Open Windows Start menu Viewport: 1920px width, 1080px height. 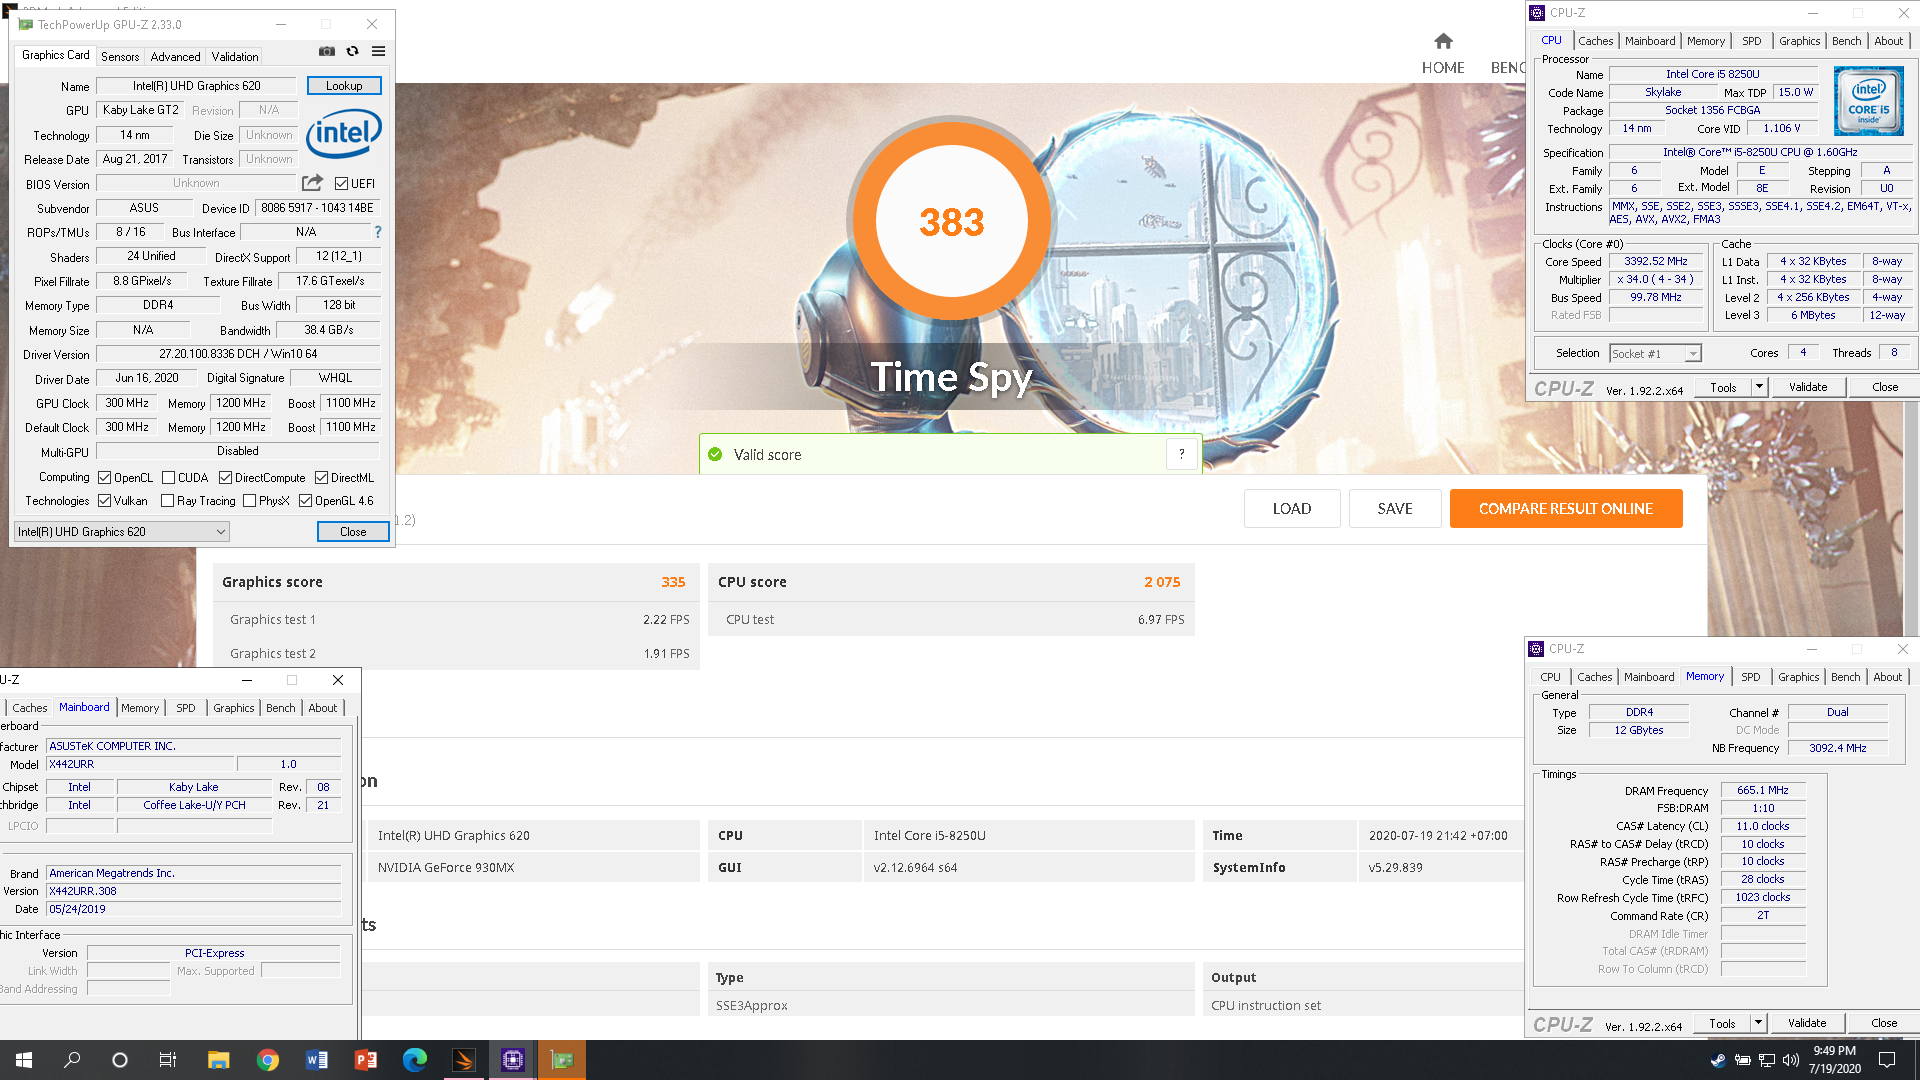(x=24, y=1060)
